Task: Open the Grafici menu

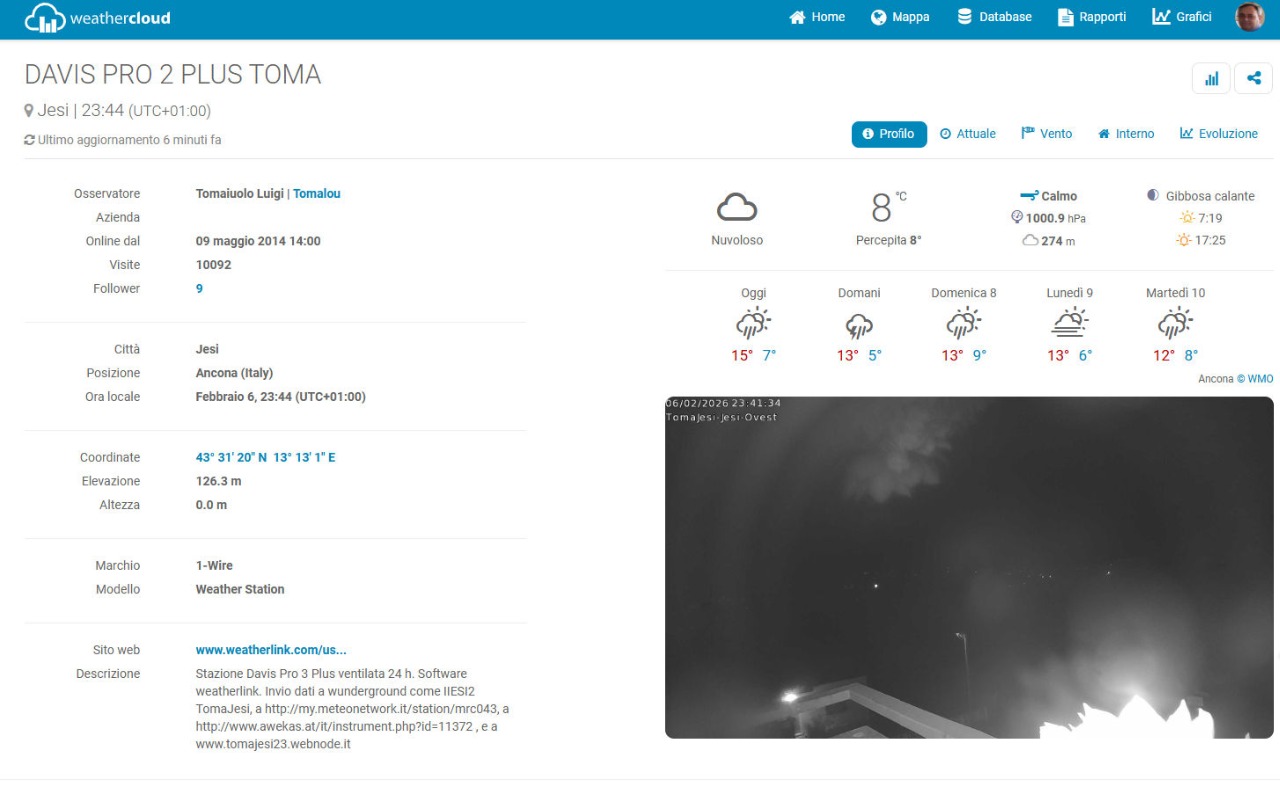Action: pyautogui.click(x=1182, y=17)
